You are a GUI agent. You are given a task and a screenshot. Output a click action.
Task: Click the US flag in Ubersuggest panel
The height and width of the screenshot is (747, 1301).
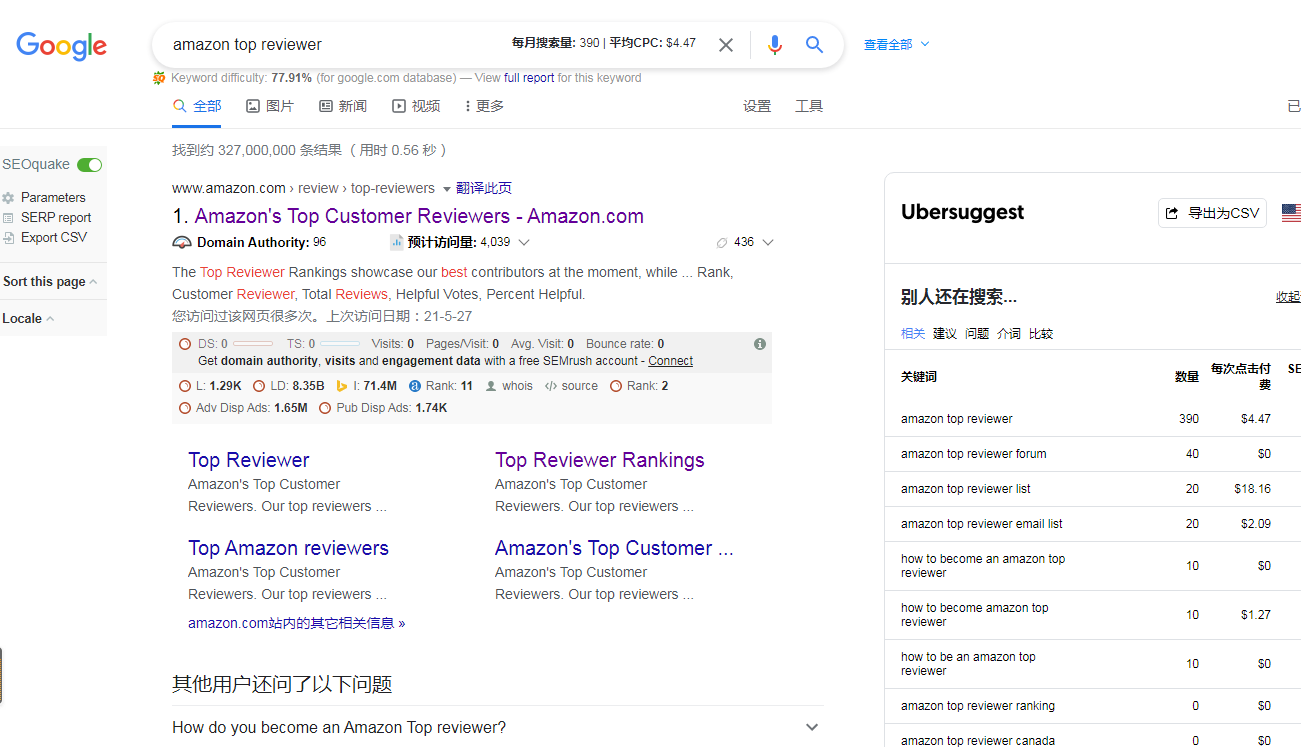pyautogui.click(x=1292, y=213)
